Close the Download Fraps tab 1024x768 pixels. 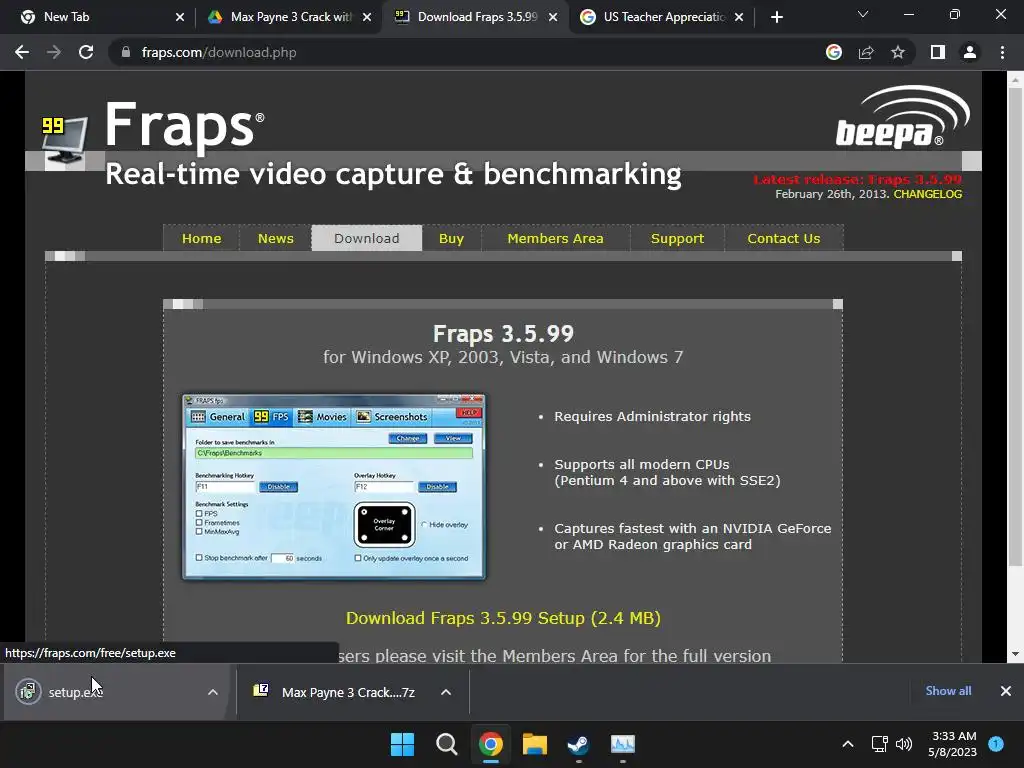click(x=553, y=18)
